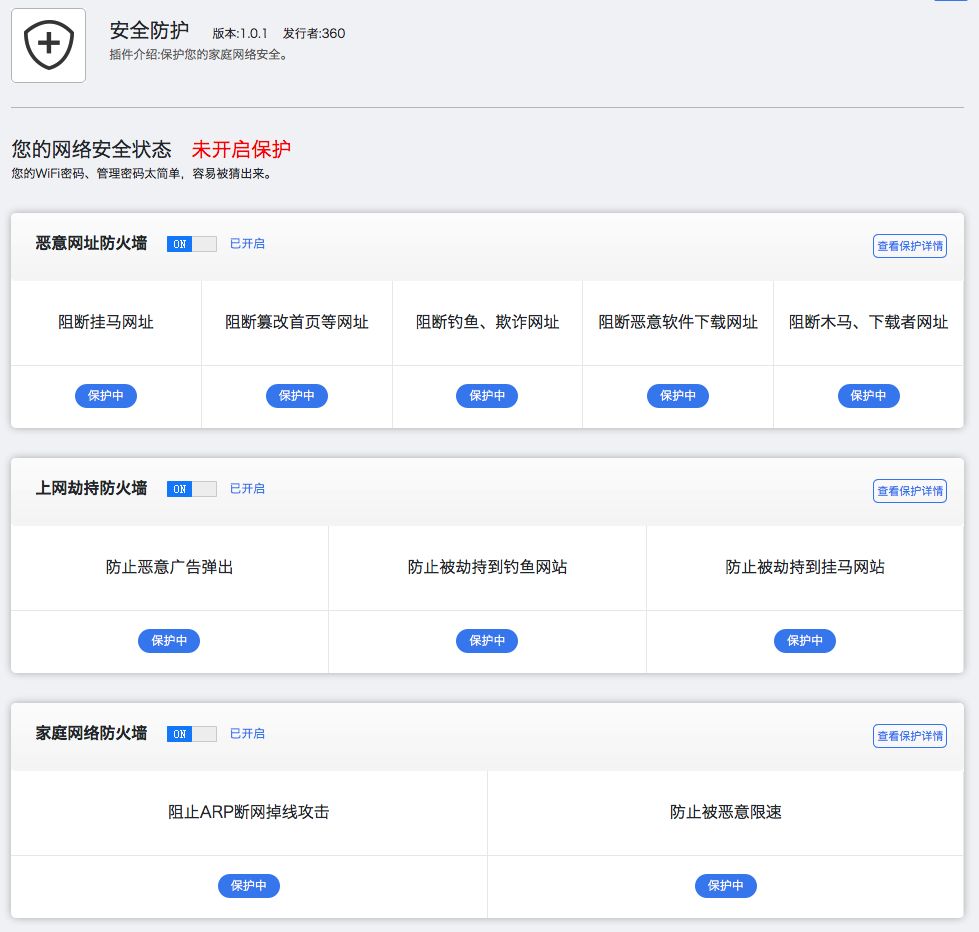The height and width of the screenshot is (932, 979).
Task: Click the 阻断钓鱼、欺诈网址 cell text
Action: (487, 322)
